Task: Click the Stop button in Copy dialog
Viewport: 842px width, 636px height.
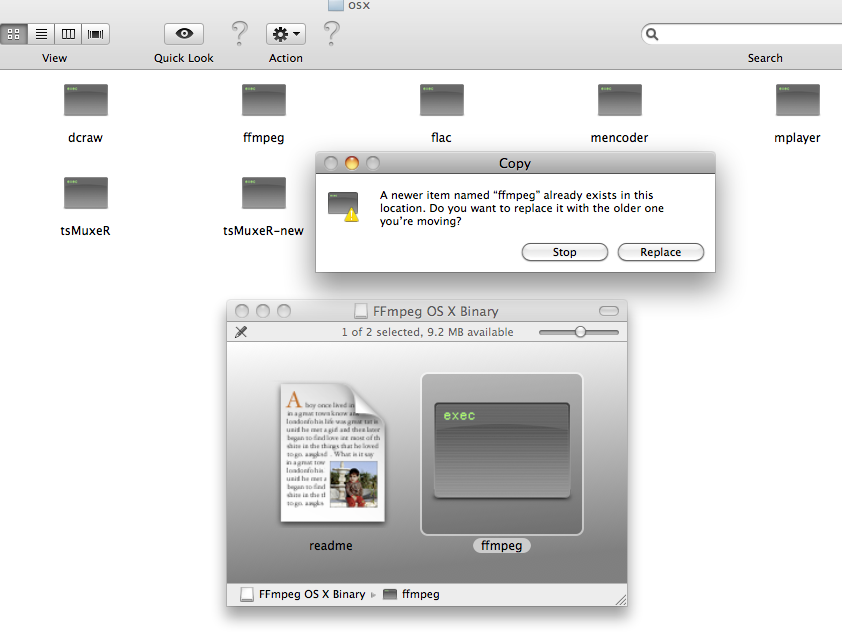Action: click(565, 252)
